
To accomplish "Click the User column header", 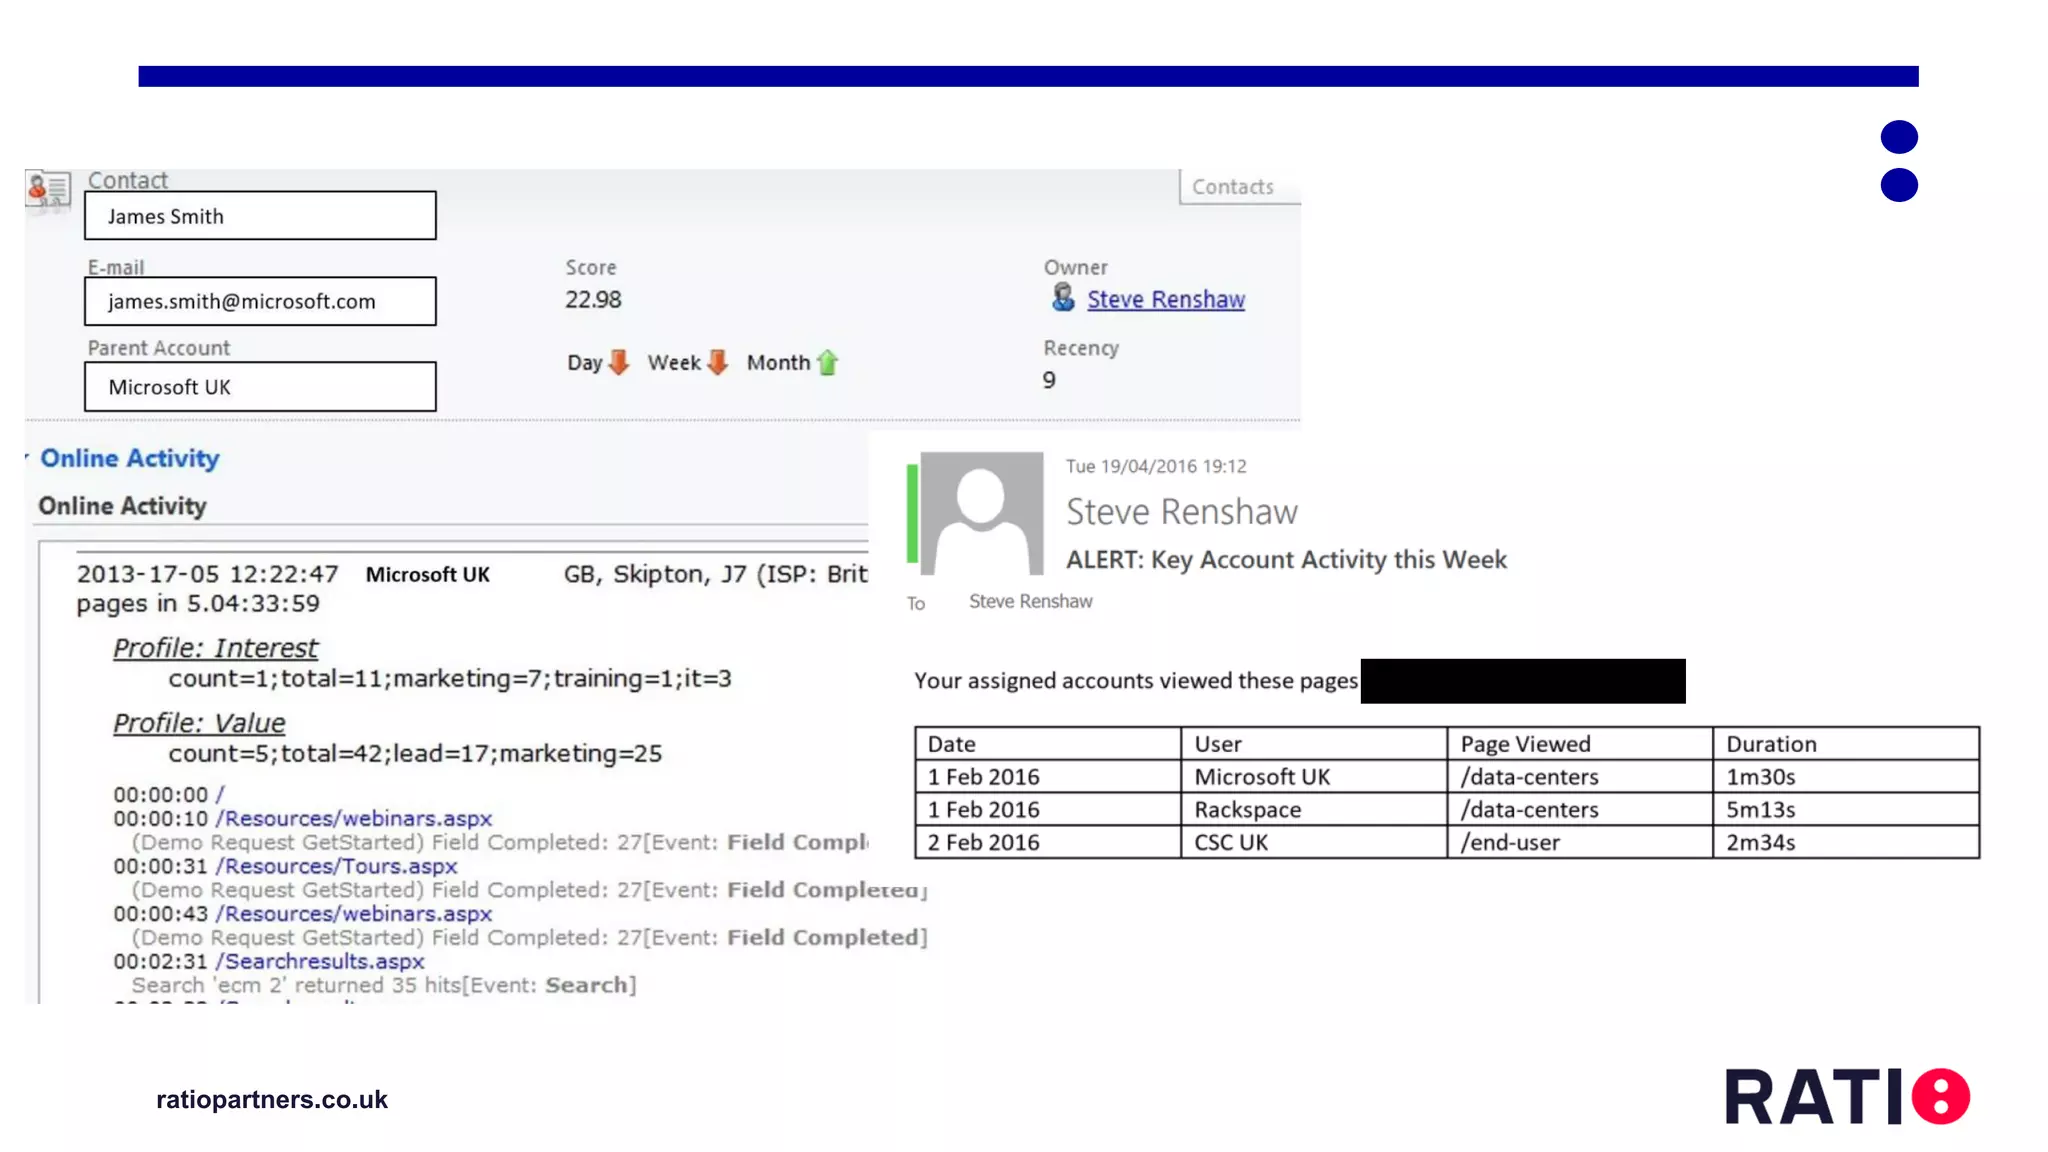I will pyautogui.click(x=1314, y=744).
